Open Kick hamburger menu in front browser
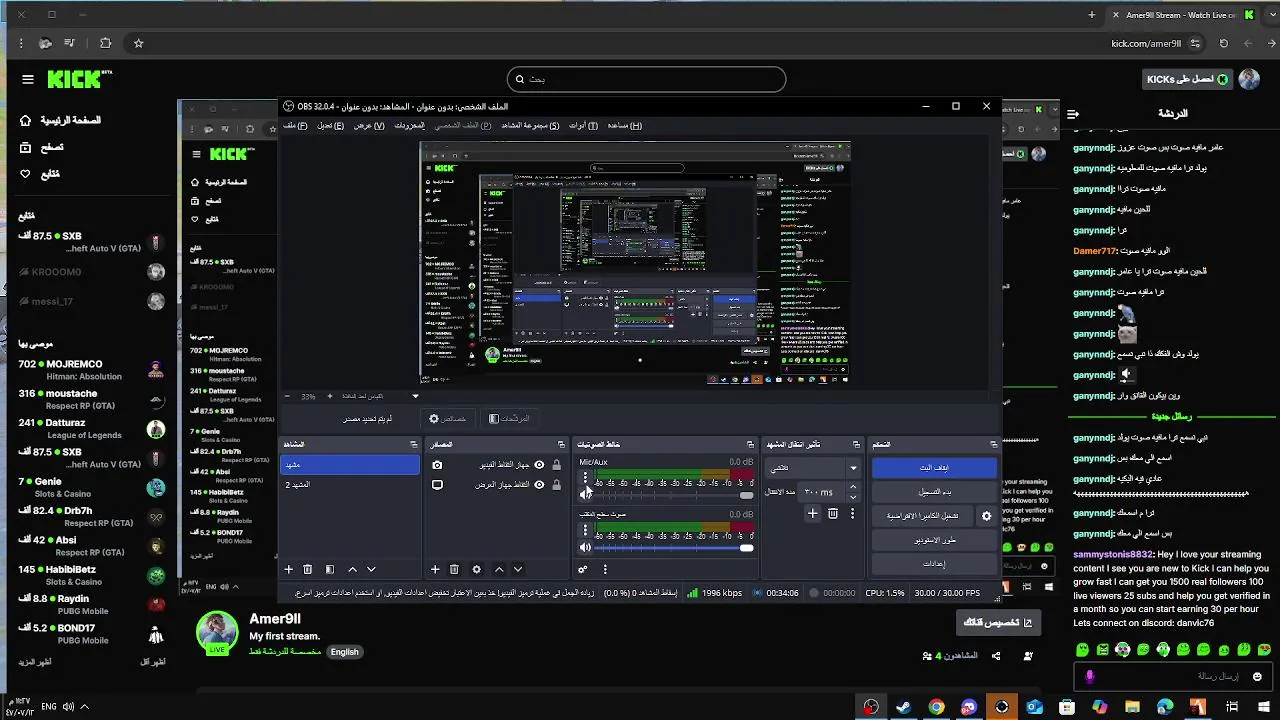This screenshot has height=720, width=1280. tap(28, 79)
